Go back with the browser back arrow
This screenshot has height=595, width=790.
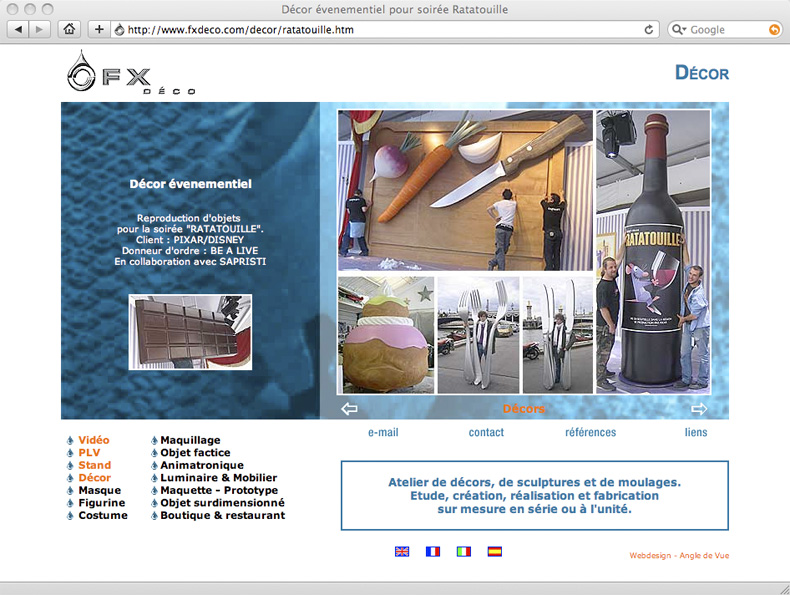19,29
